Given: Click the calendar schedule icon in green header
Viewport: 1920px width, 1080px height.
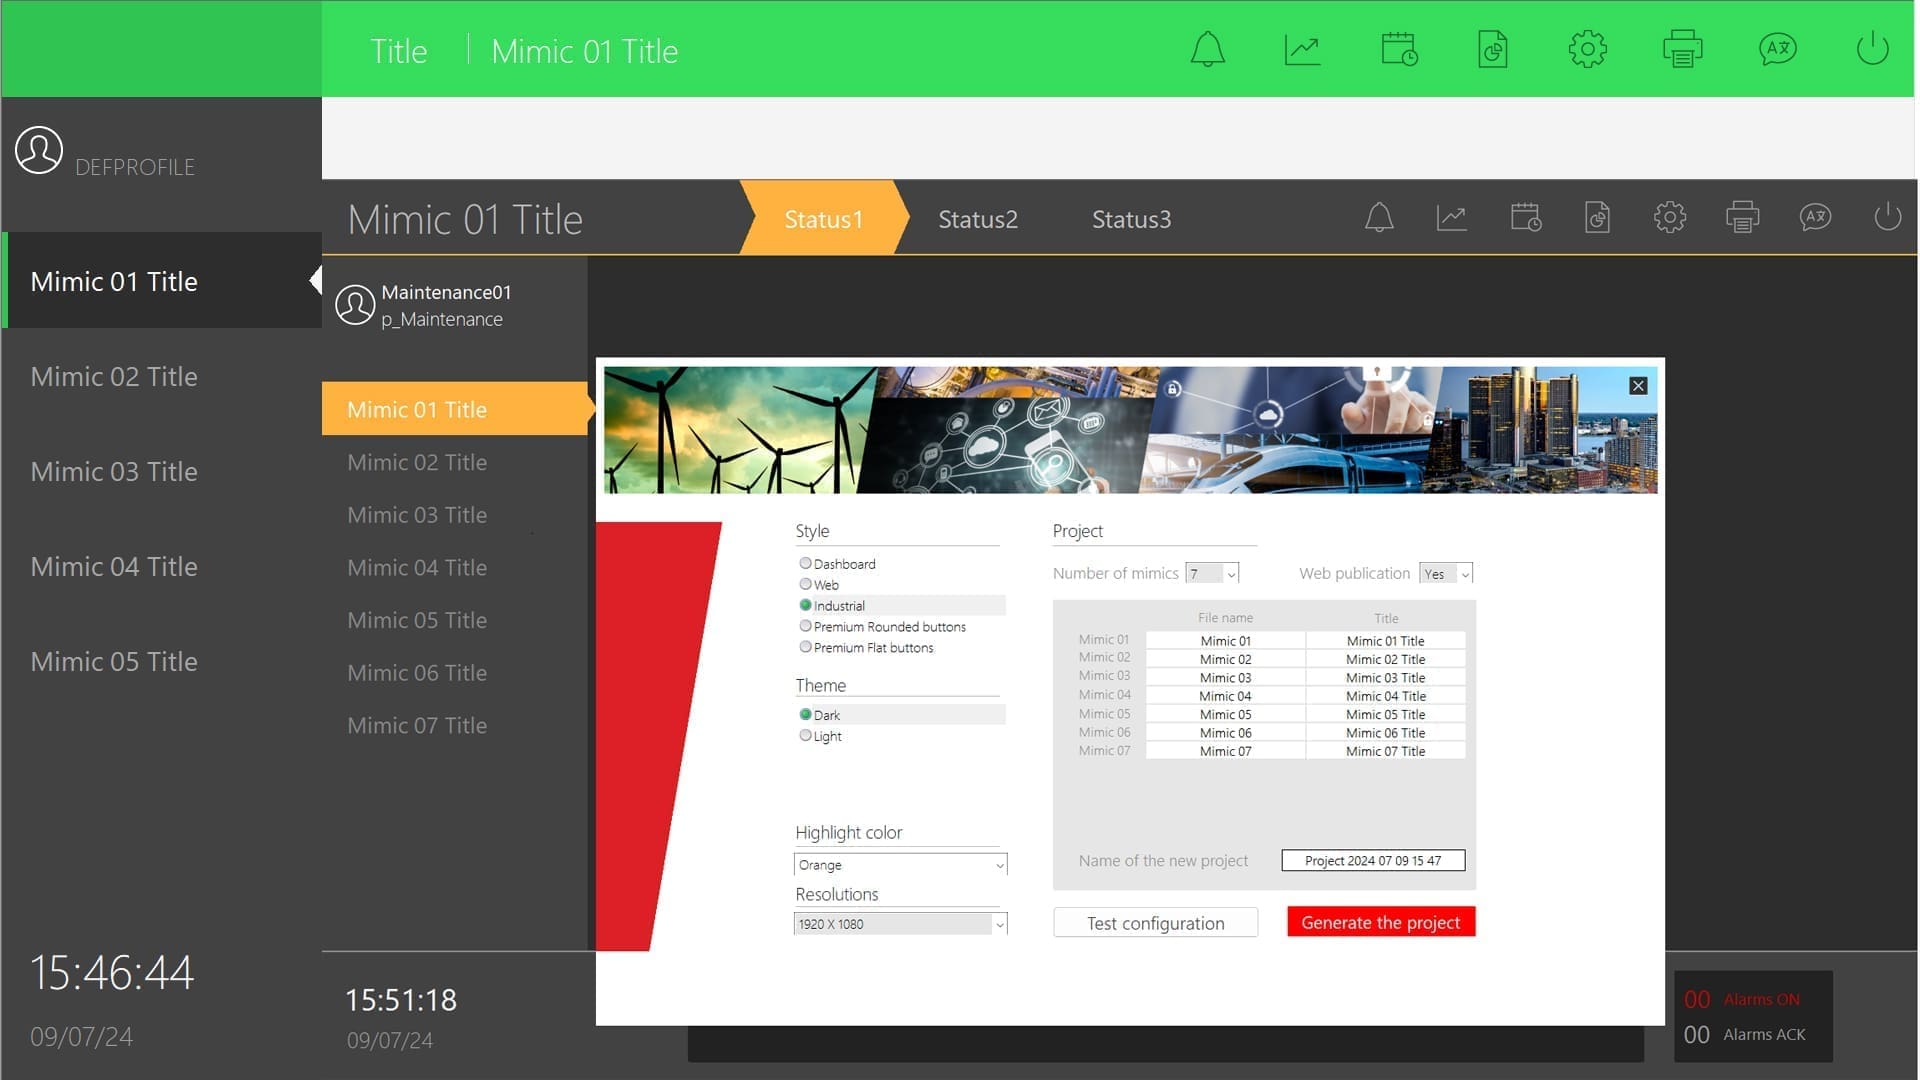Looking at the screenshot, I should pos(1398,49).
